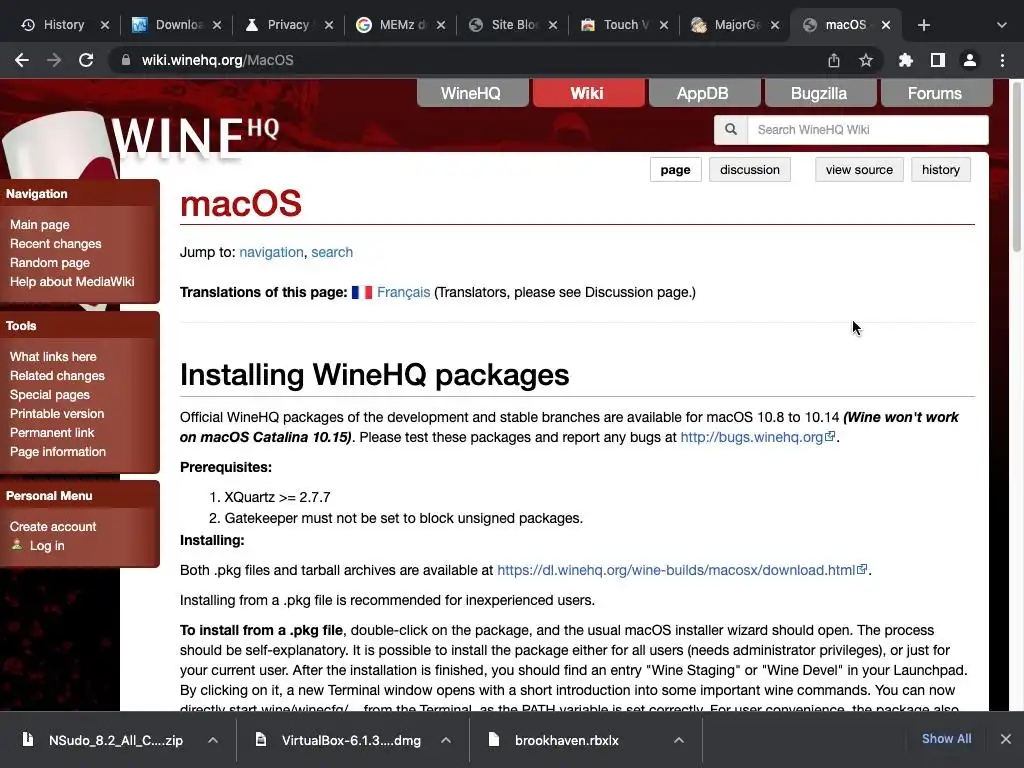Image resolution: width=1024 pixels, height=768 pixels.
Task: Open Printable version link
Action: [x=57, y=413]
